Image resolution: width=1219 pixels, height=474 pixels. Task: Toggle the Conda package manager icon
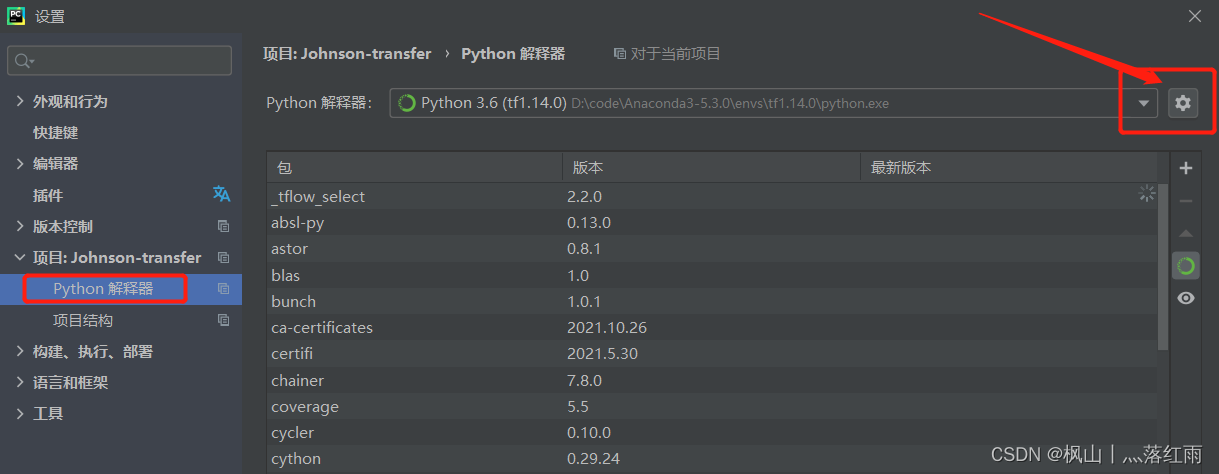coord(1186,266)
